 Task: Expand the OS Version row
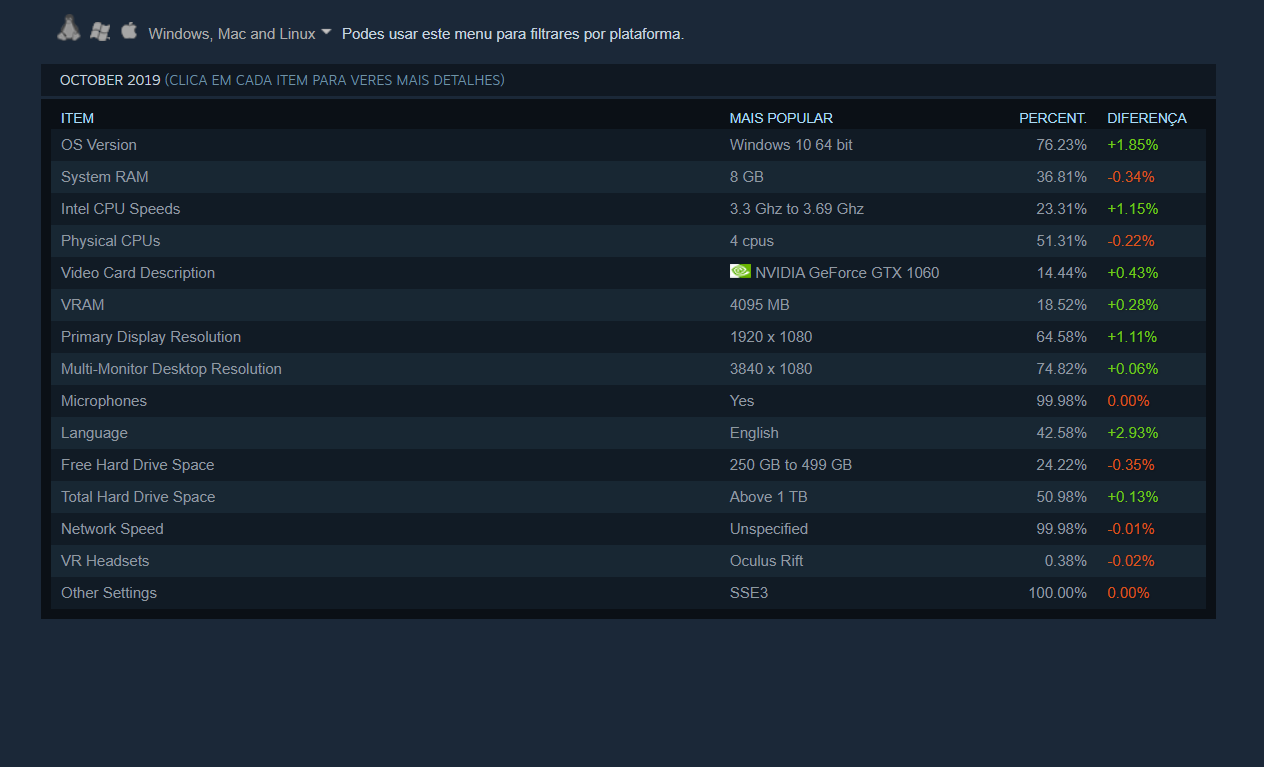coord(628,145)
